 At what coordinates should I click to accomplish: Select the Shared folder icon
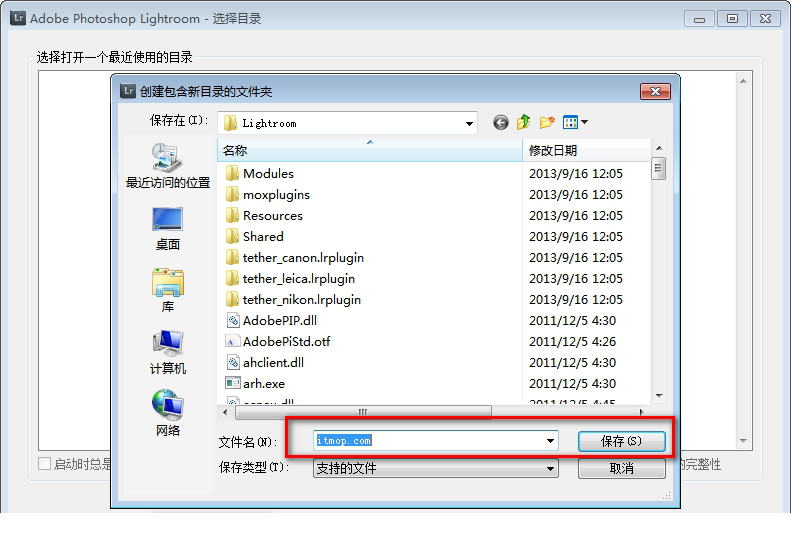tap(232, 236)
